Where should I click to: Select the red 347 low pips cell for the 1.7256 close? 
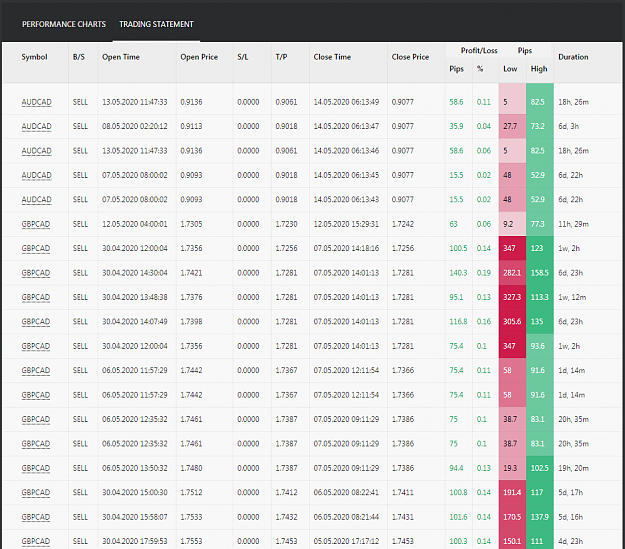512,248
